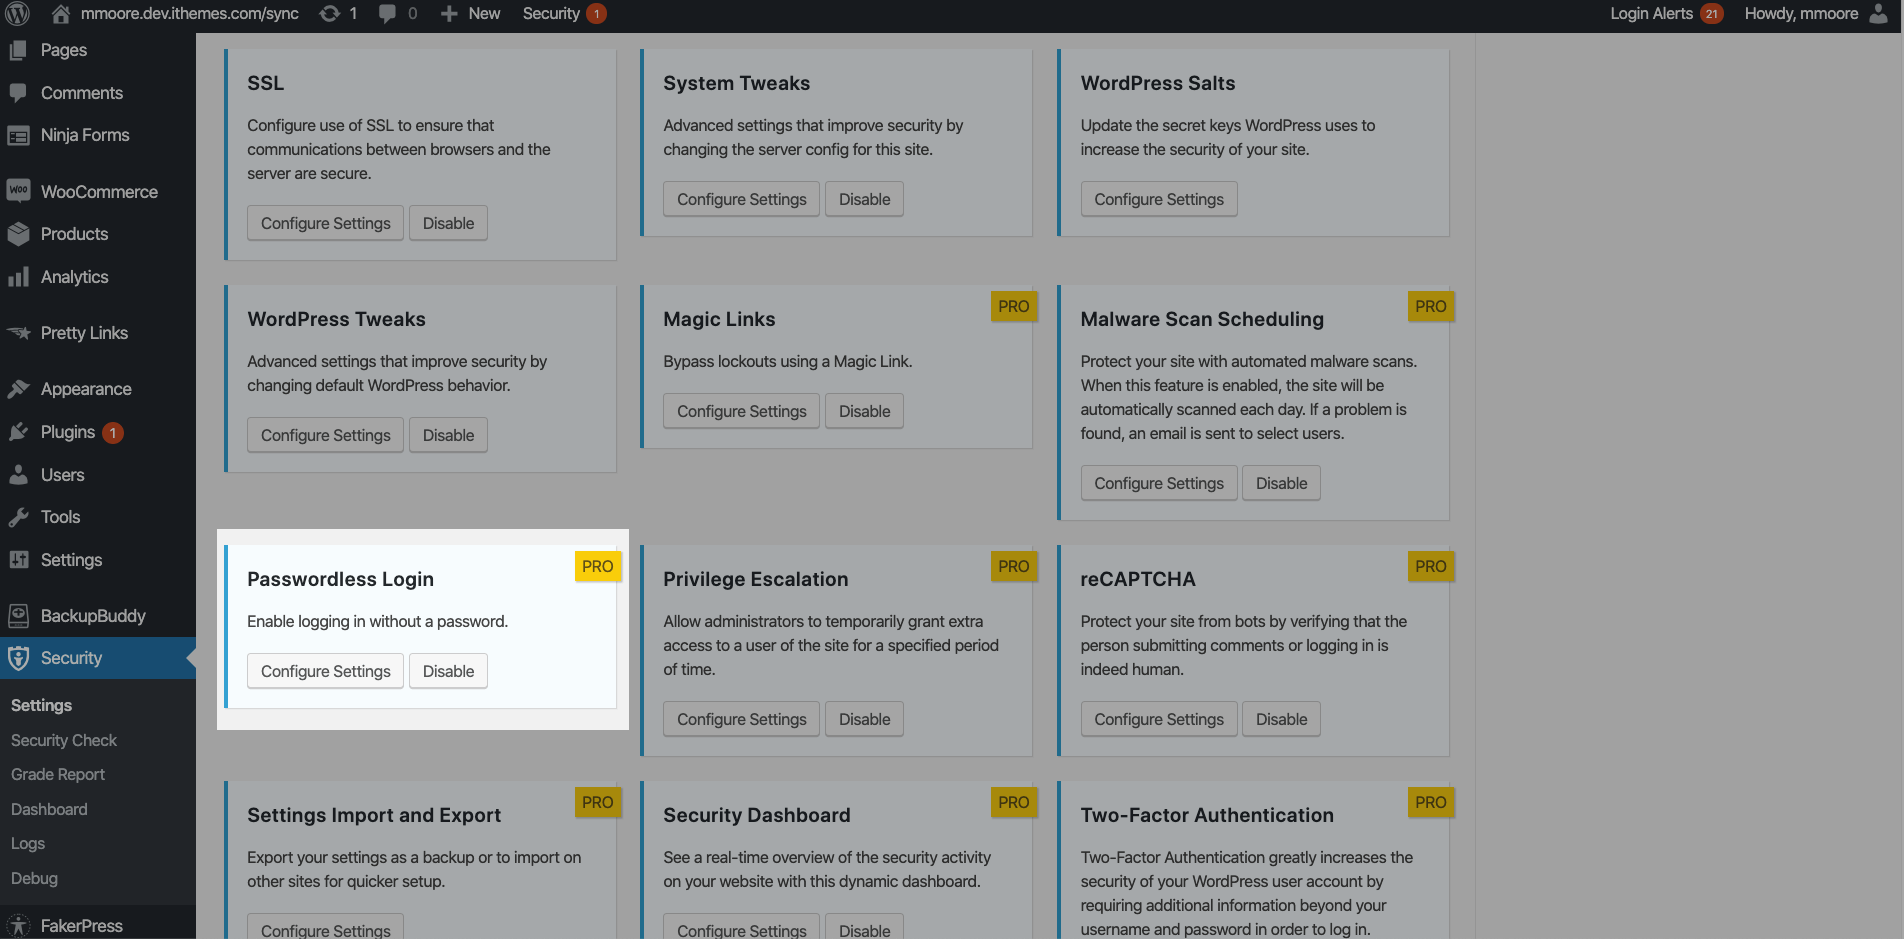Click the Analytics bar chart icon
Viewport: 1904px width, 939px height.
18,277
